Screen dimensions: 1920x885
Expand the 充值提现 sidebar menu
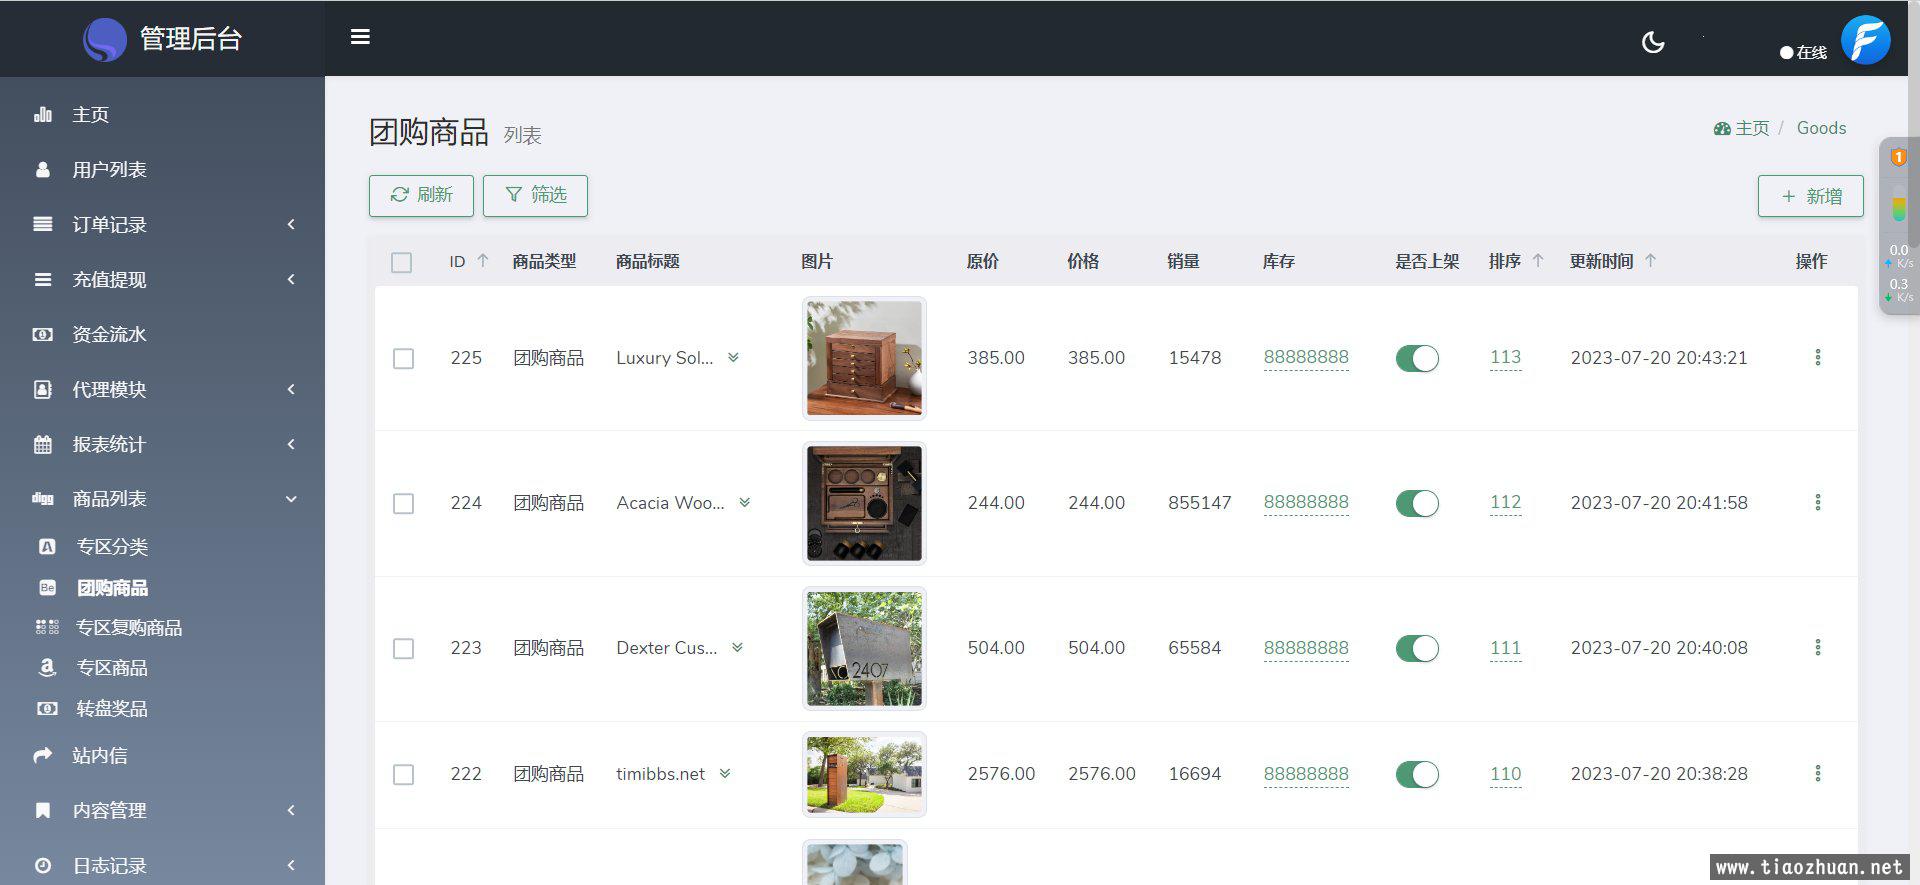[162, 280]
